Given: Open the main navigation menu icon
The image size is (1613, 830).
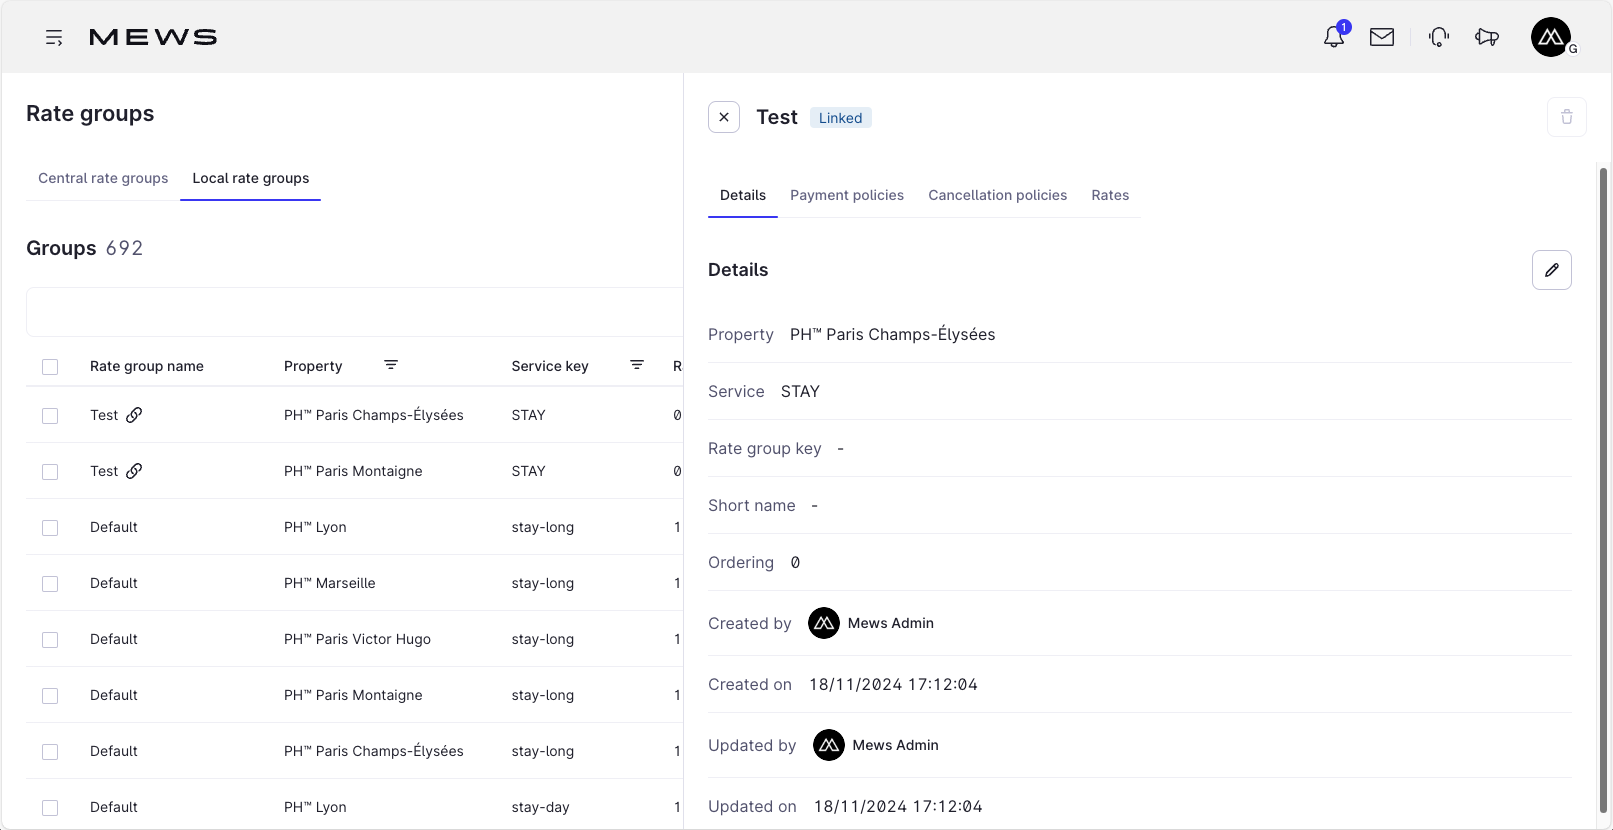Looking at the screenshot, I should pyautogui.click(x=54, y=38).
